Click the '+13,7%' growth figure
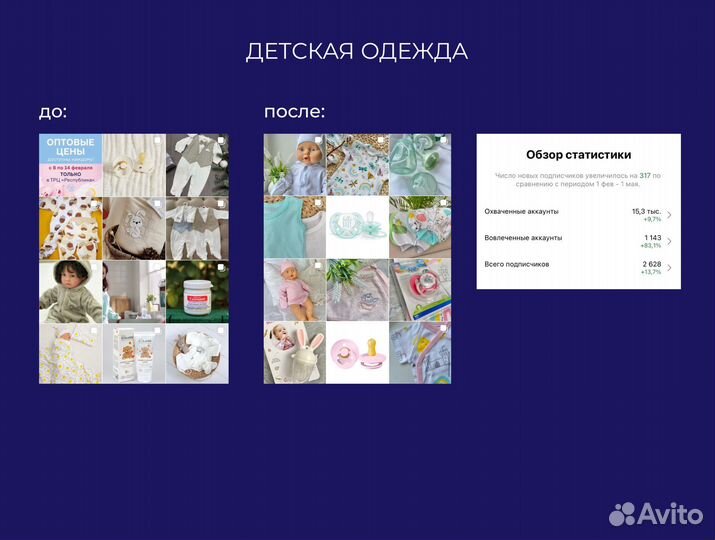Viewport: 715px width, 540px height. 651,272
